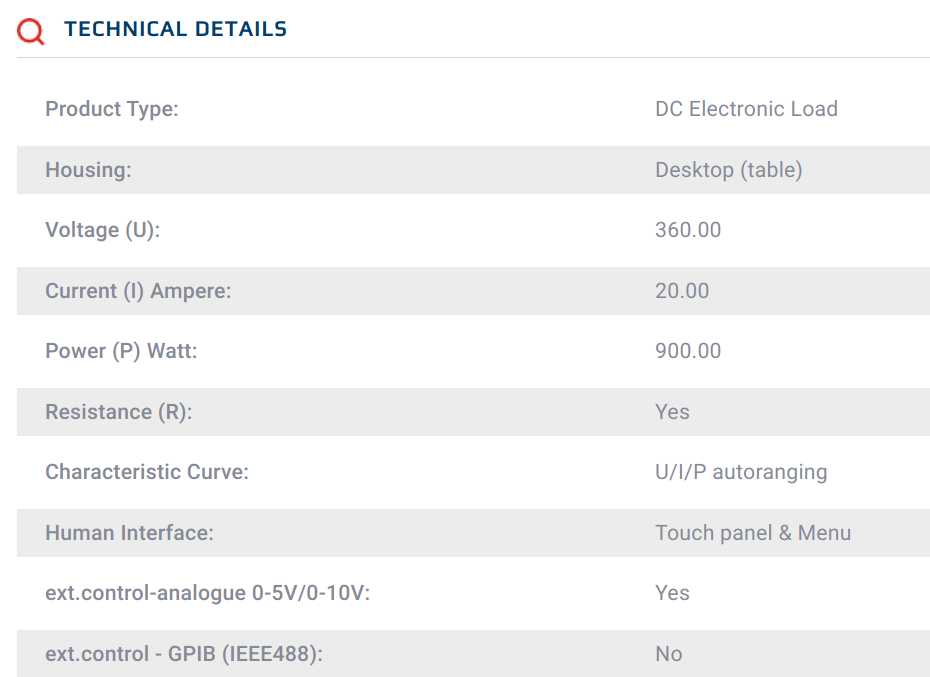Click the Technical Details heading

pyautogui.click(x=175, y=30)
